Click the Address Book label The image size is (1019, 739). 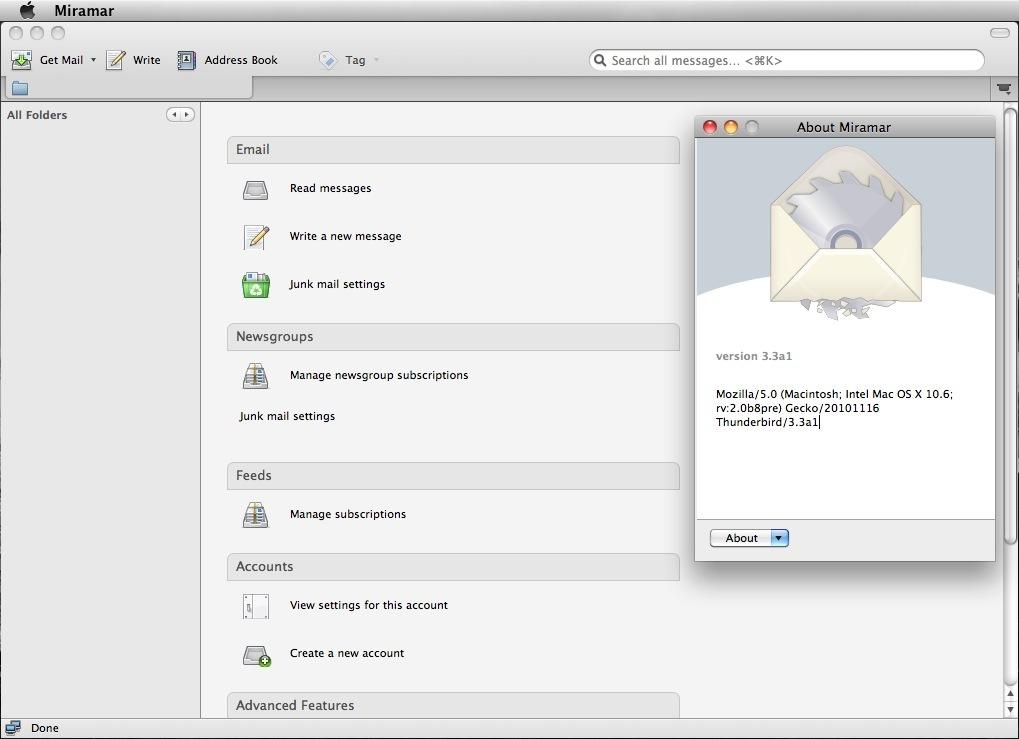(x=241, y=60)
